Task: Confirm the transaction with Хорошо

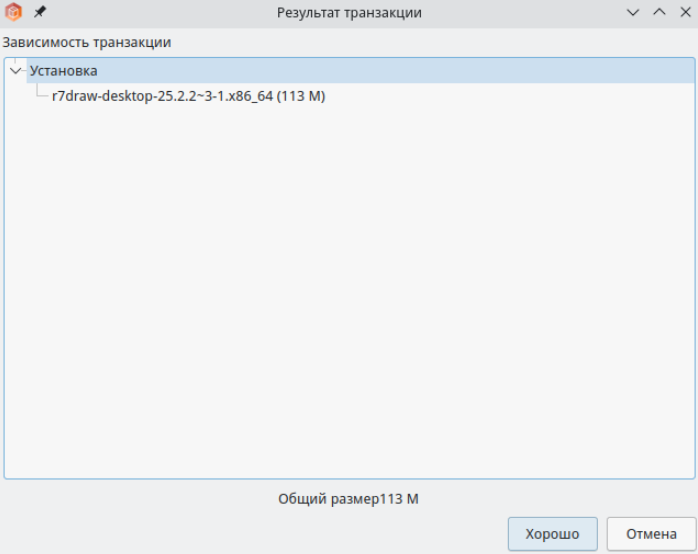Action: point(552,534)
